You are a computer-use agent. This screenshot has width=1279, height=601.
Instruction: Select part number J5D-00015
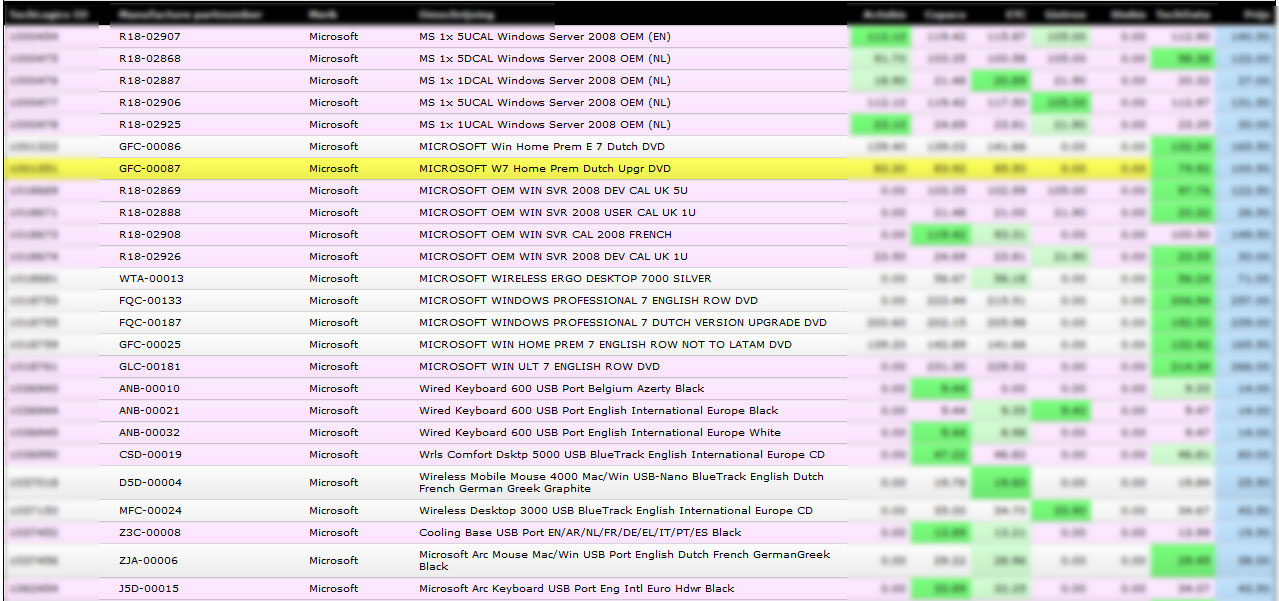(x=149, y=589)
